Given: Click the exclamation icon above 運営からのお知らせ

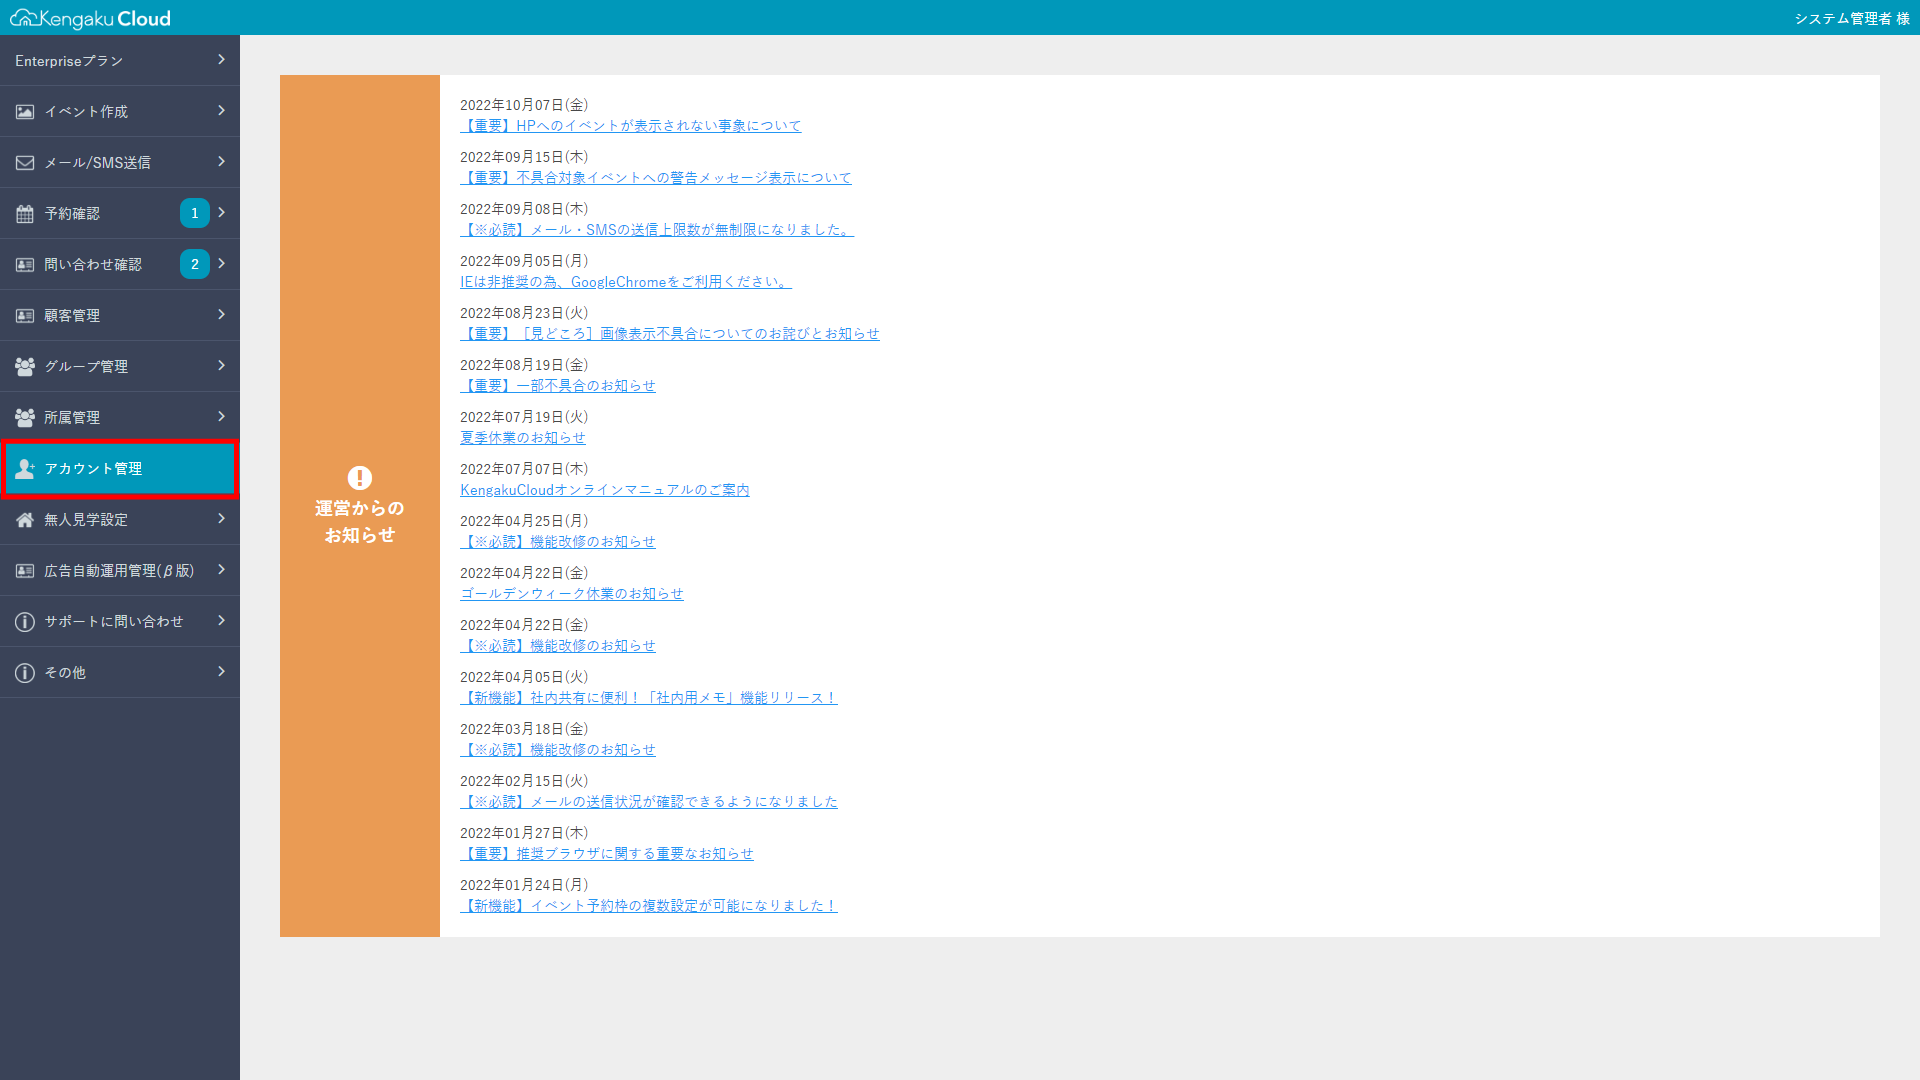Looking at the screenshot, I should (359, 478).
